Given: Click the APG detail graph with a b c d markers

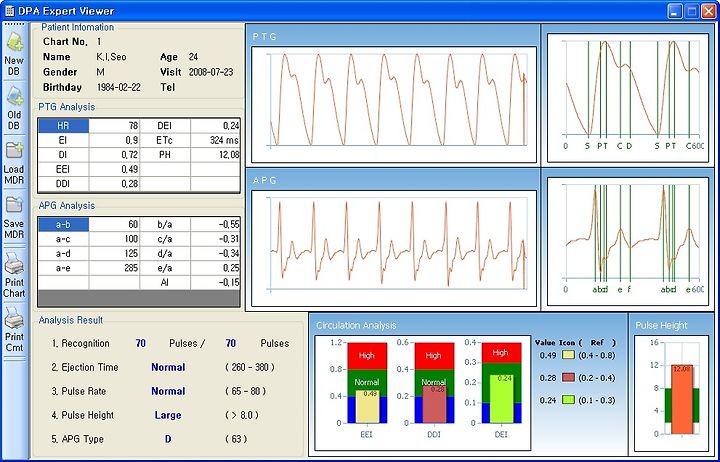Looking at the screenshot, I should tap(628, 242).
